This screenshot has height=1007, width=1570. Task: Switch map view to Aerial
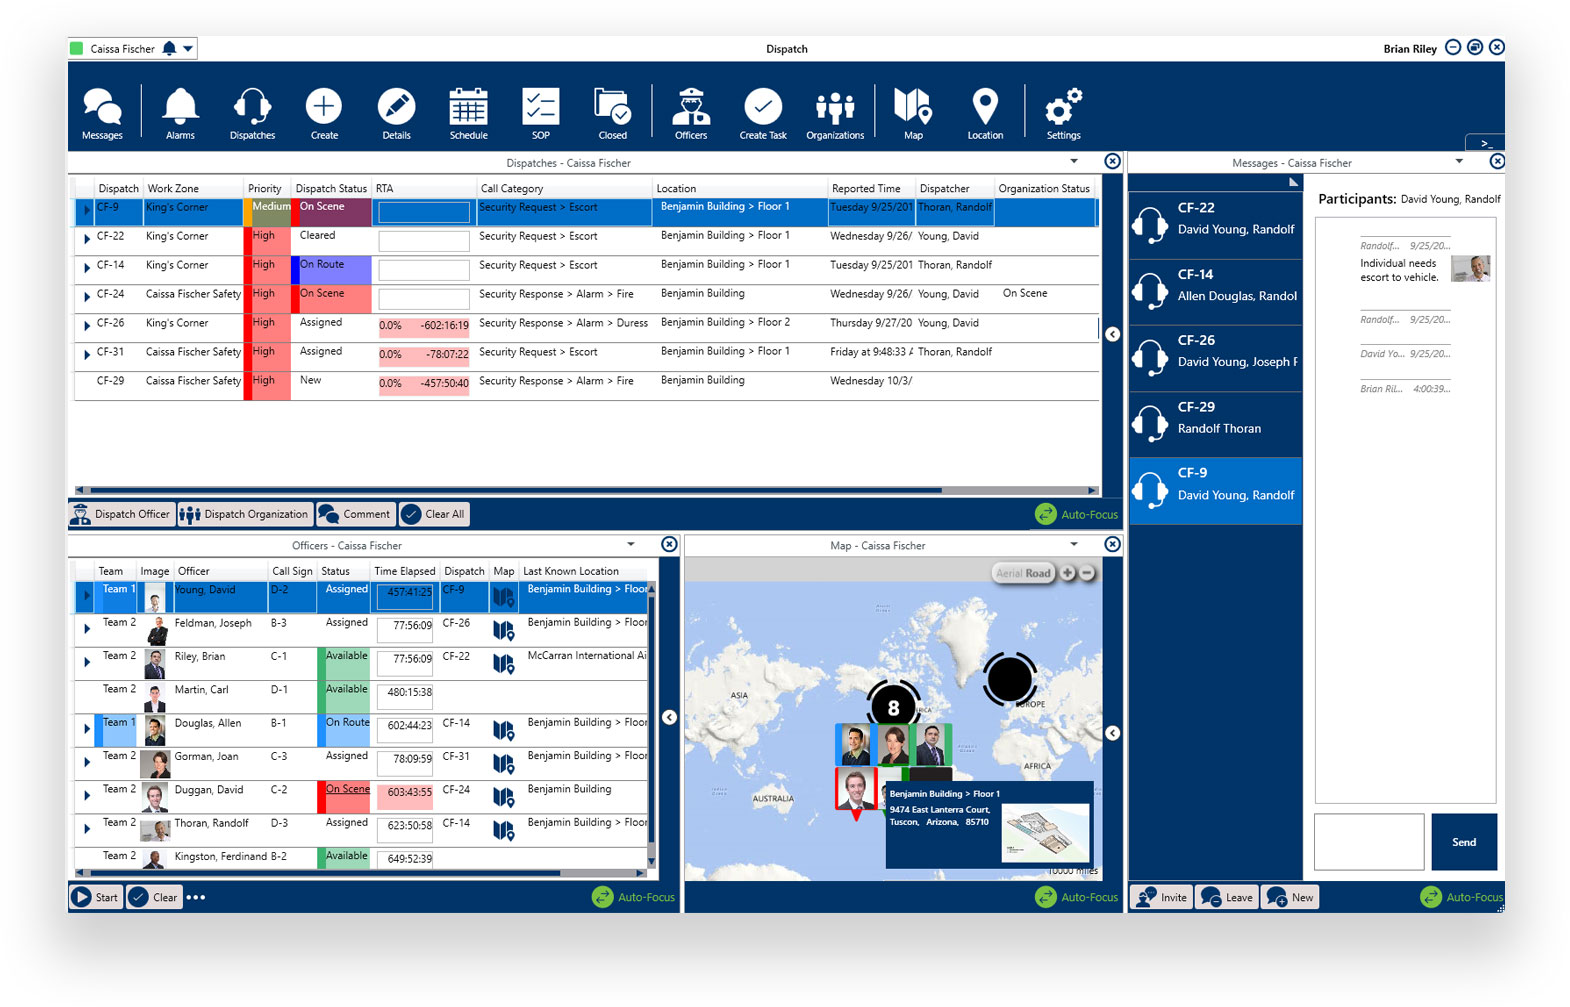click(x=1008, y=573)
